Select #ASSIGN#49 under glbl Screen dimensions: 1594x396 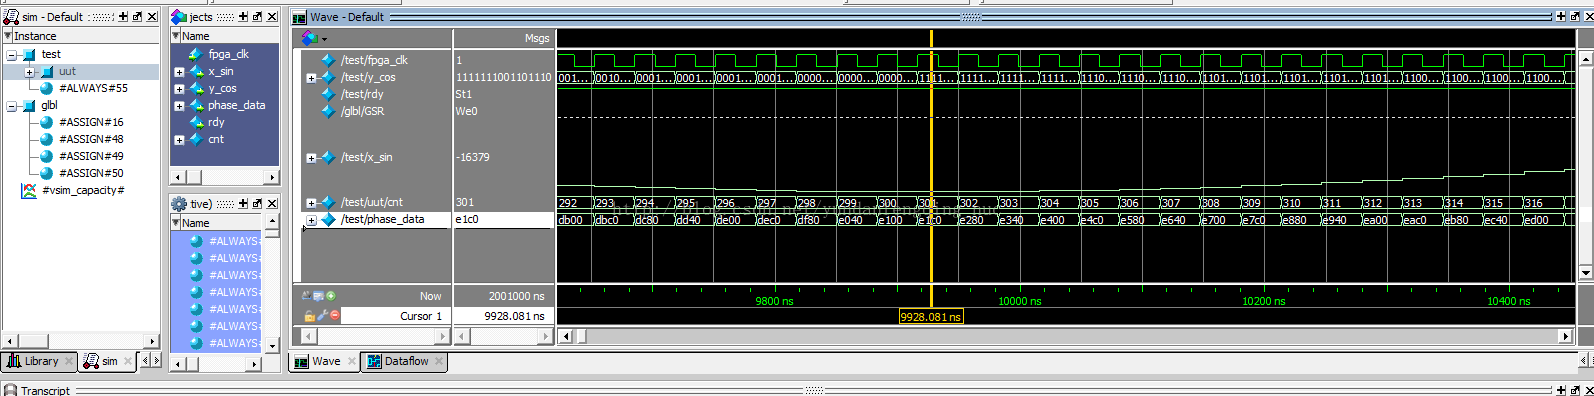pos(90,156)
